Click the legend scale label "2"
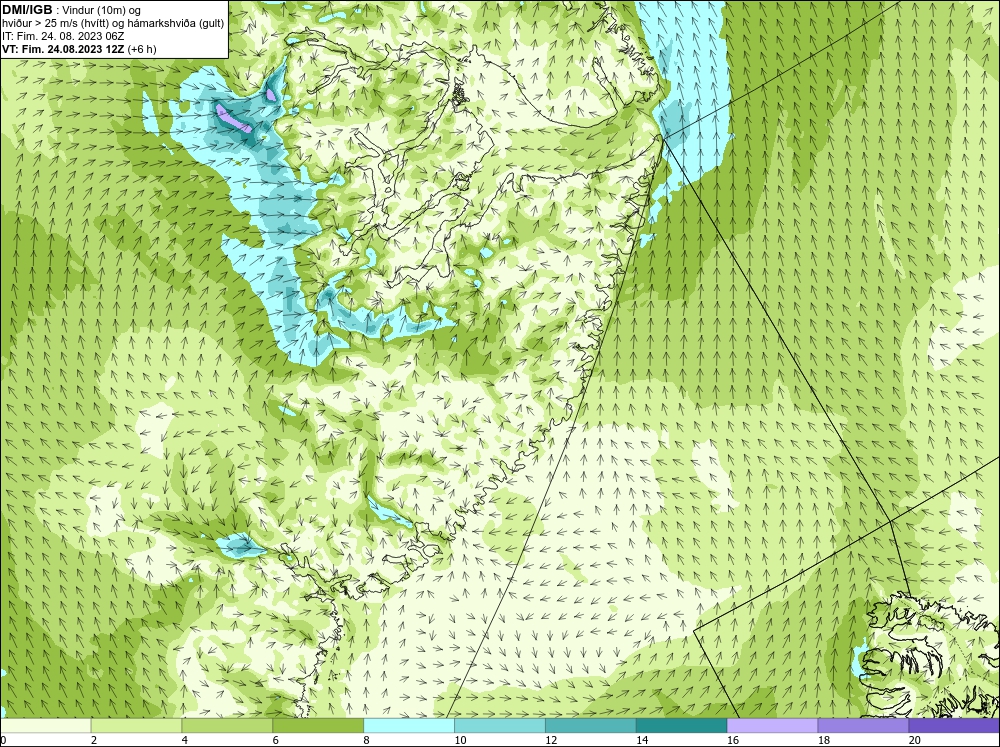1000x747 pixels. [94, 740]
